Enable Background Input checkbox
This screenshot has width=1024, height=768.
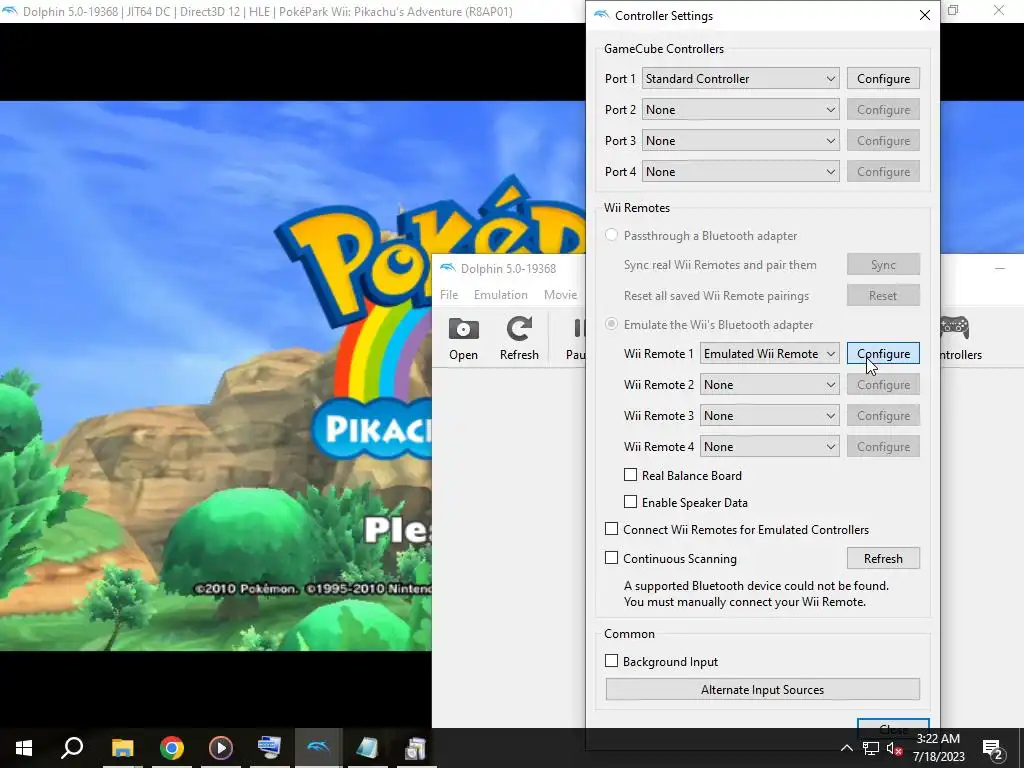point(611,661)
